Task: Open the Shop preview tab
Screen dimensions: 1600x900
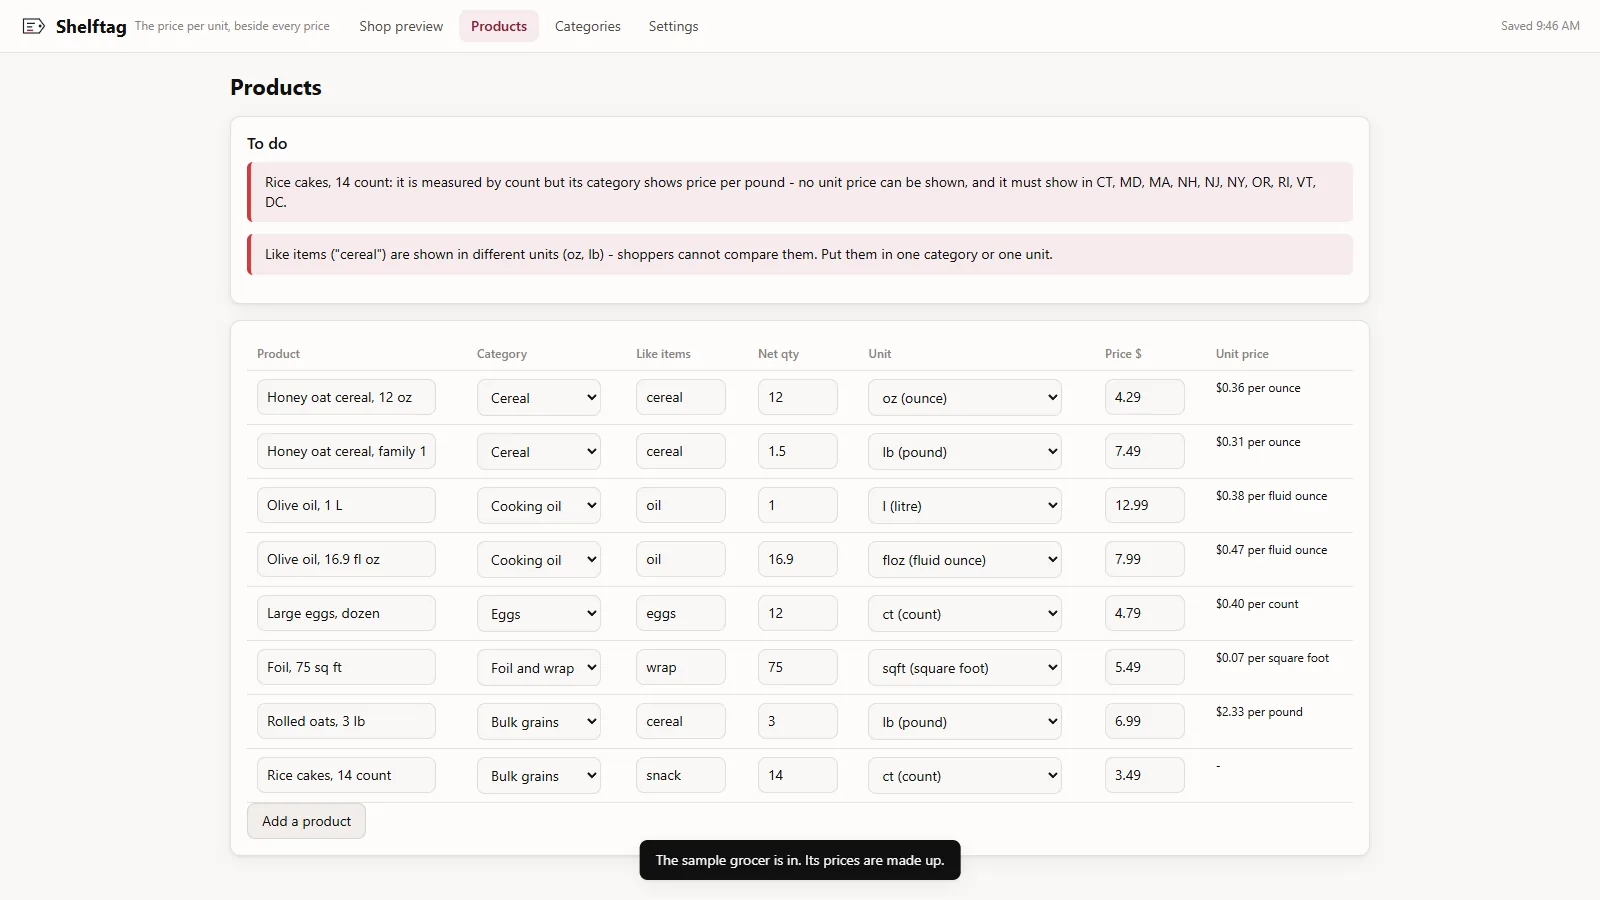Action: click(401, 26)
